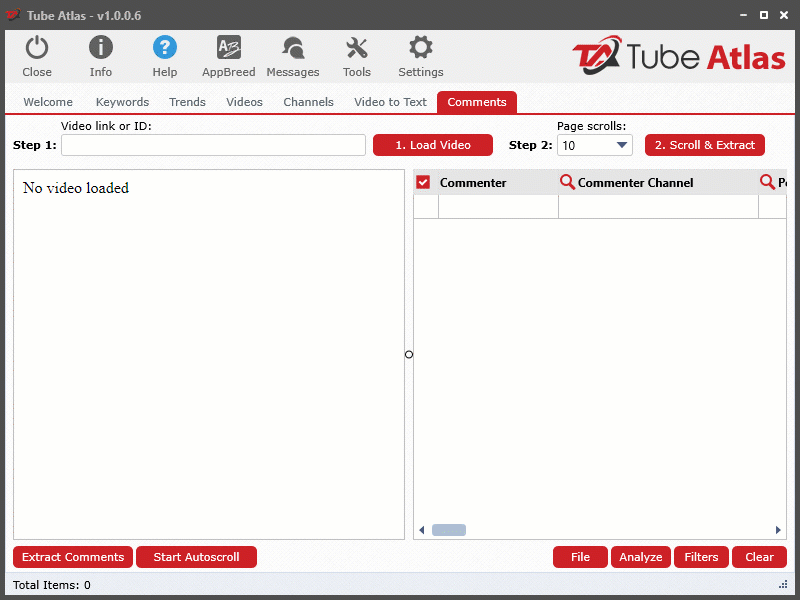Toggle the select-all checkbox in Commenter header

coord(423,182)
